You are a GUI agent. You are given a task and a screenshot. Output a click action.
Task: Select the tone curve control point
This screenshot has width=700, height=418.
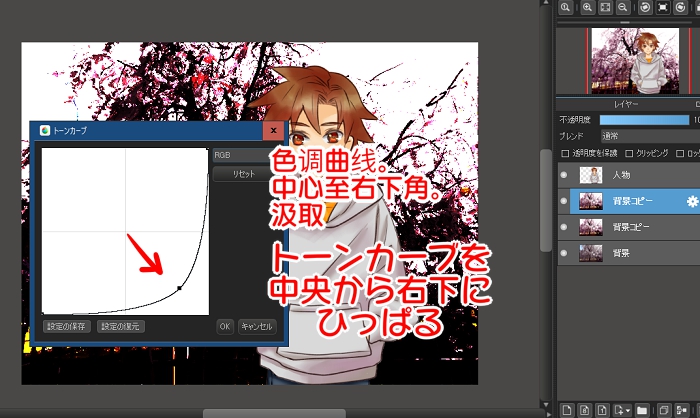(x=179, y=288)
